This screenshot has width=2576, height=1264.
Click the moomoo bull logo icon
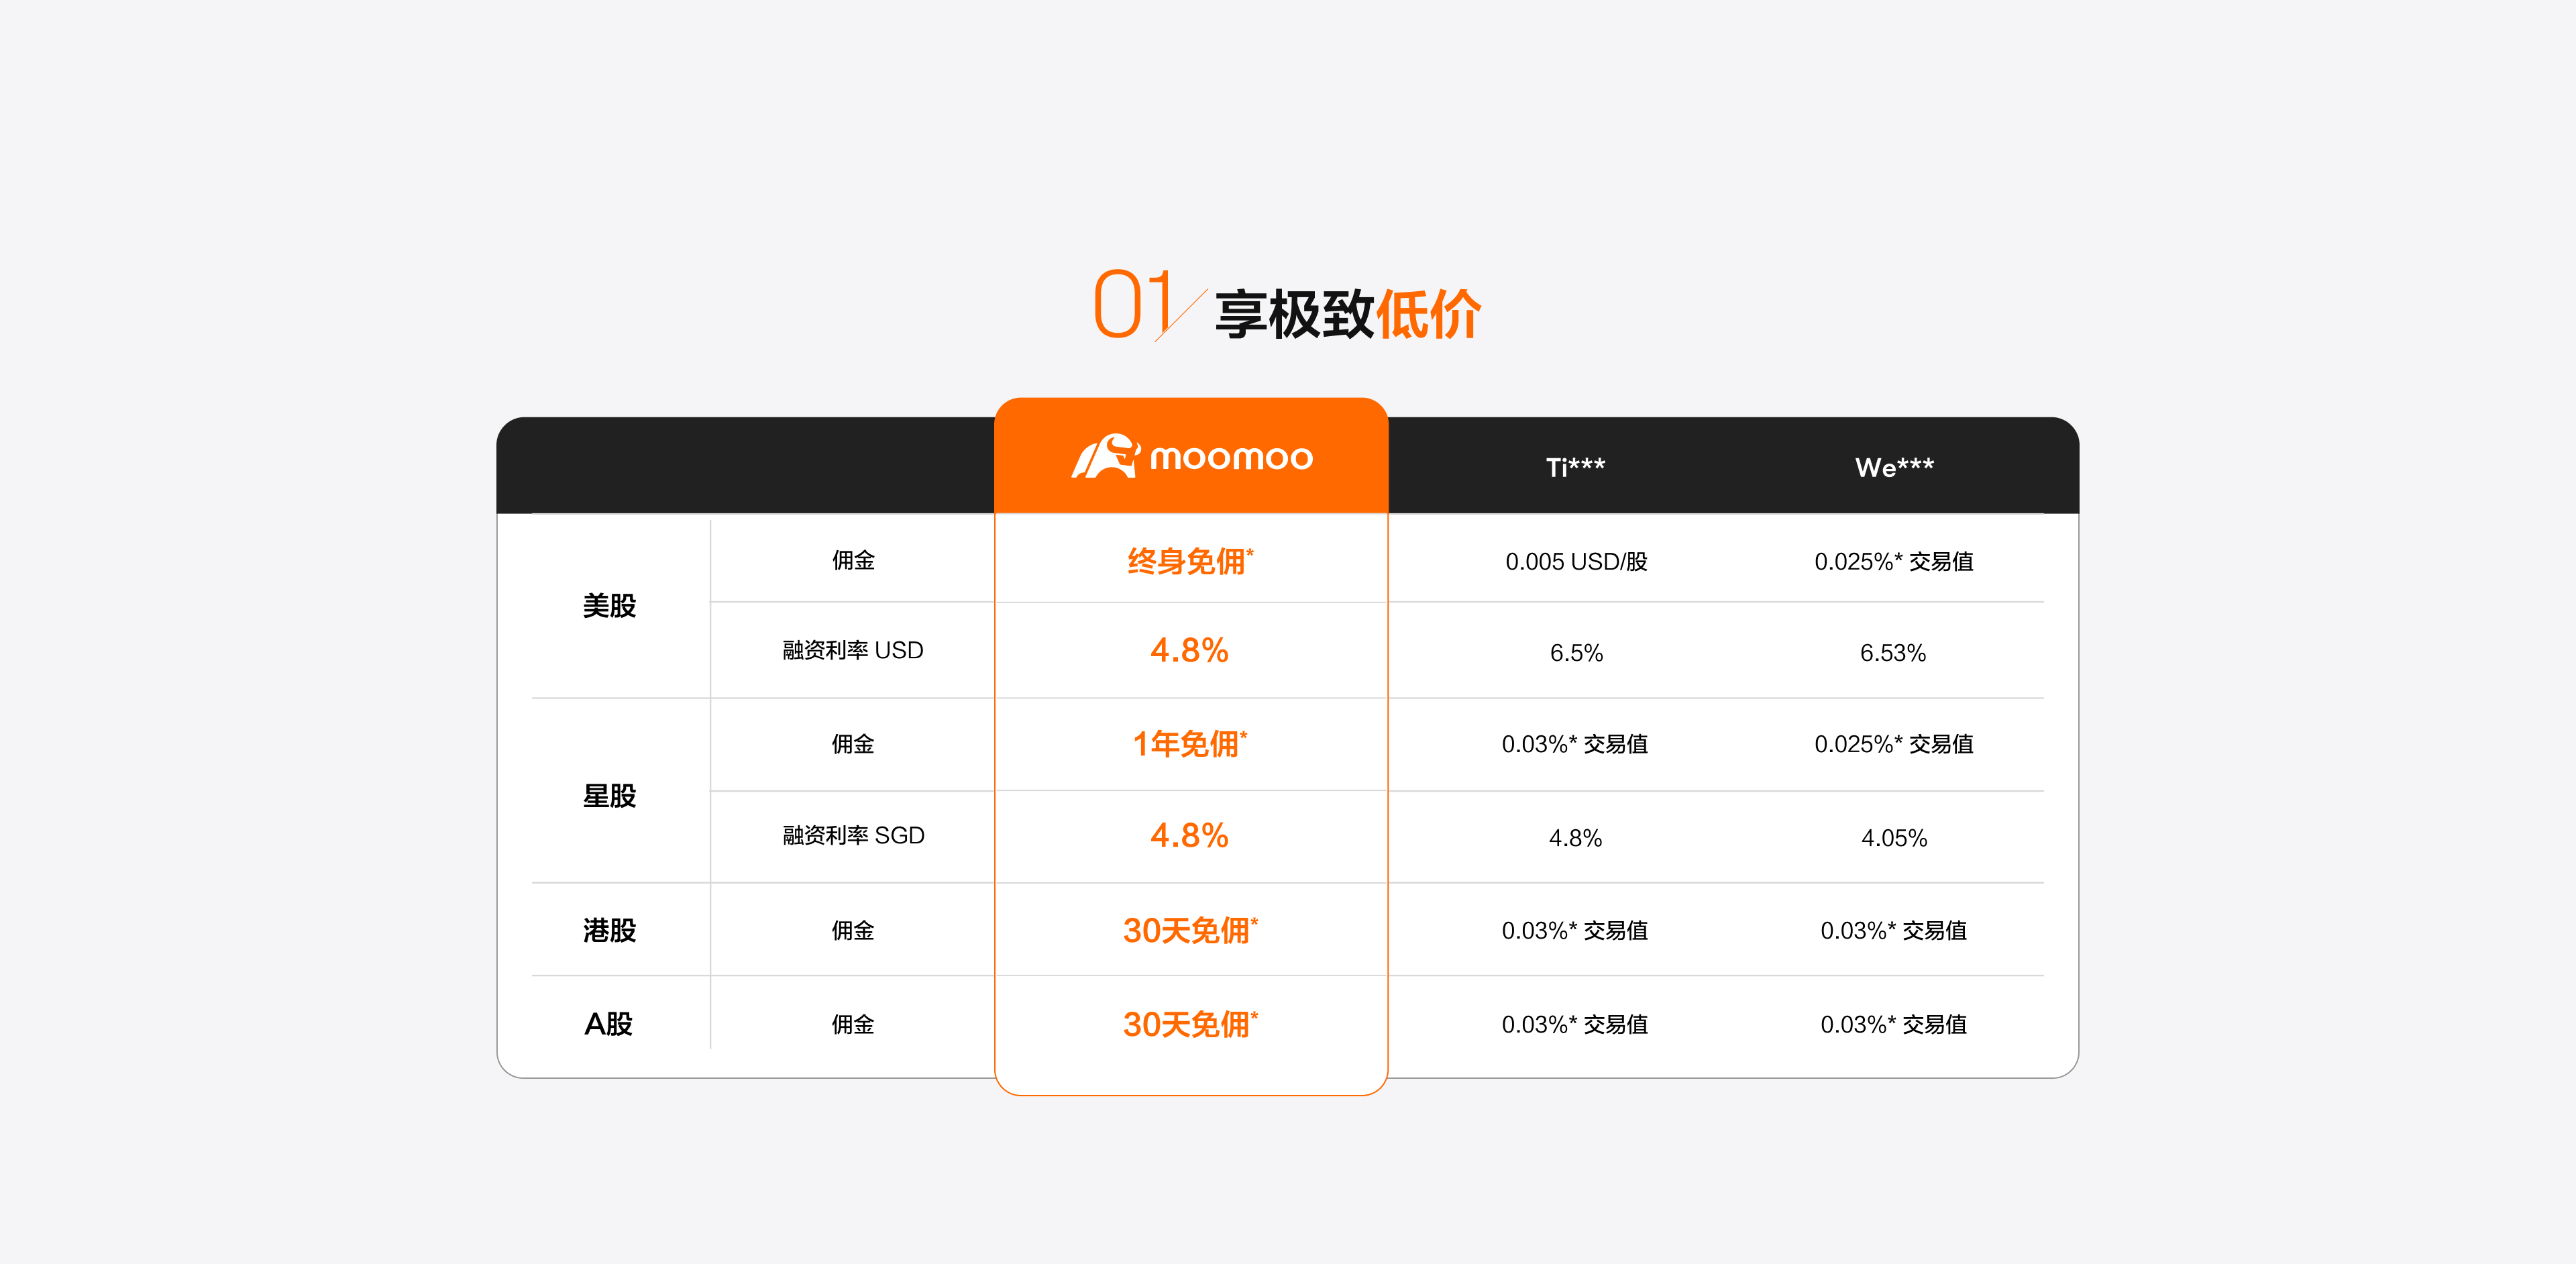[x=1105, y=457]
